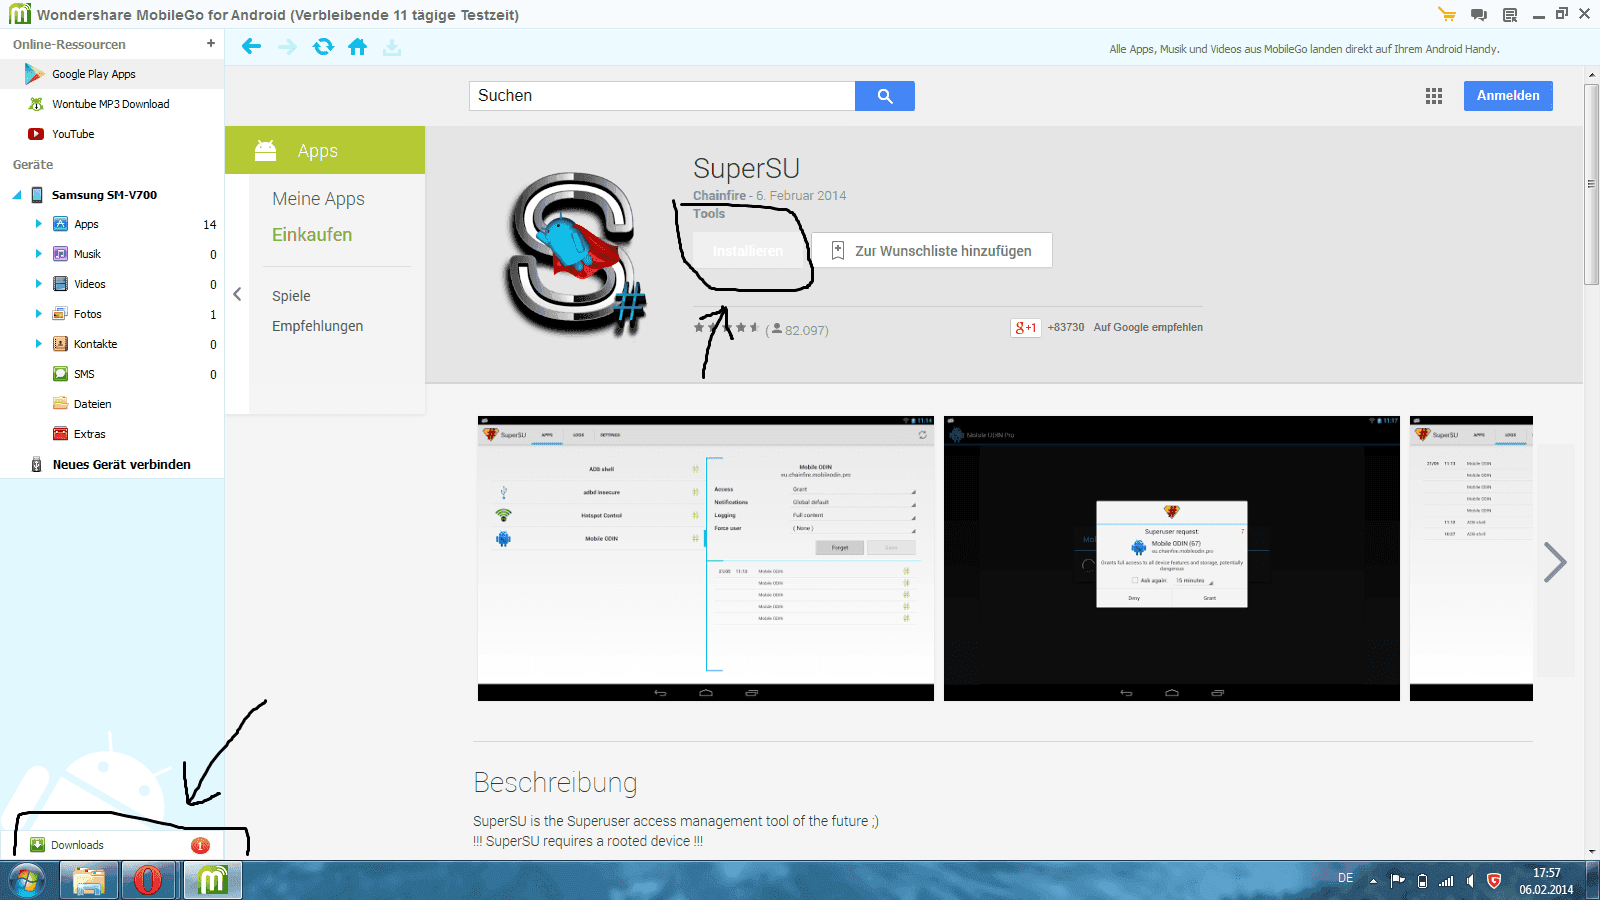Click the blue search magnifier button
This screenshot has height=900, width=1600.
pyautogui.click(x=885, y=96)
